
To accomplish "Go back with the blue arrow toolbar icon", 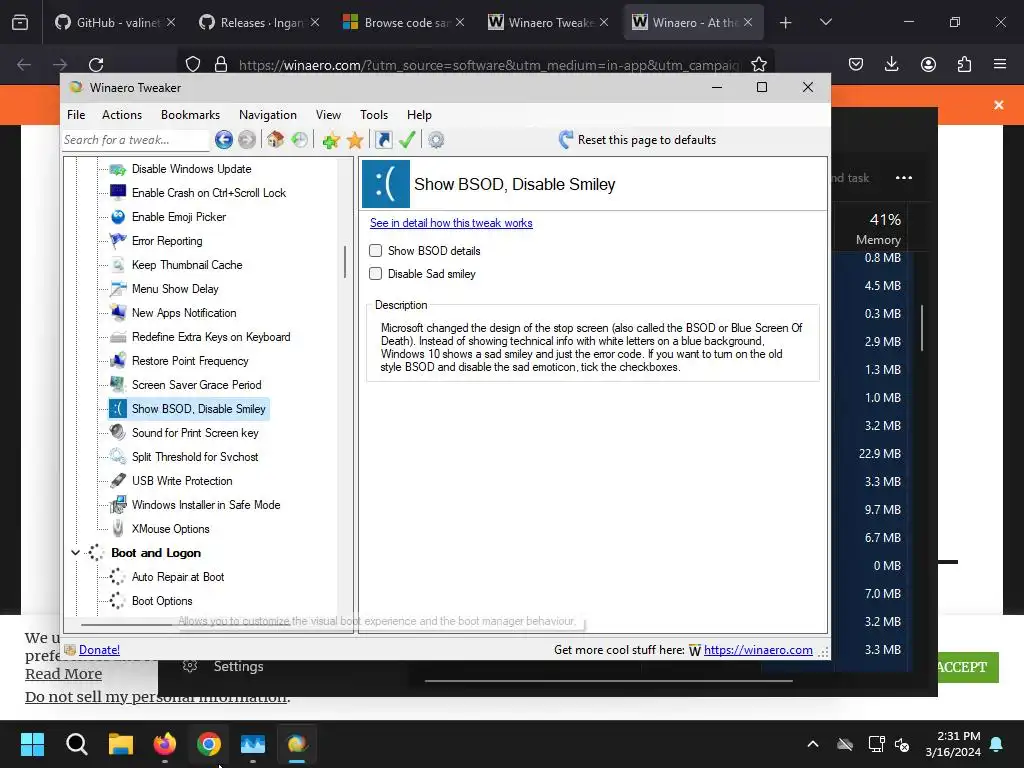I will 223,140.
